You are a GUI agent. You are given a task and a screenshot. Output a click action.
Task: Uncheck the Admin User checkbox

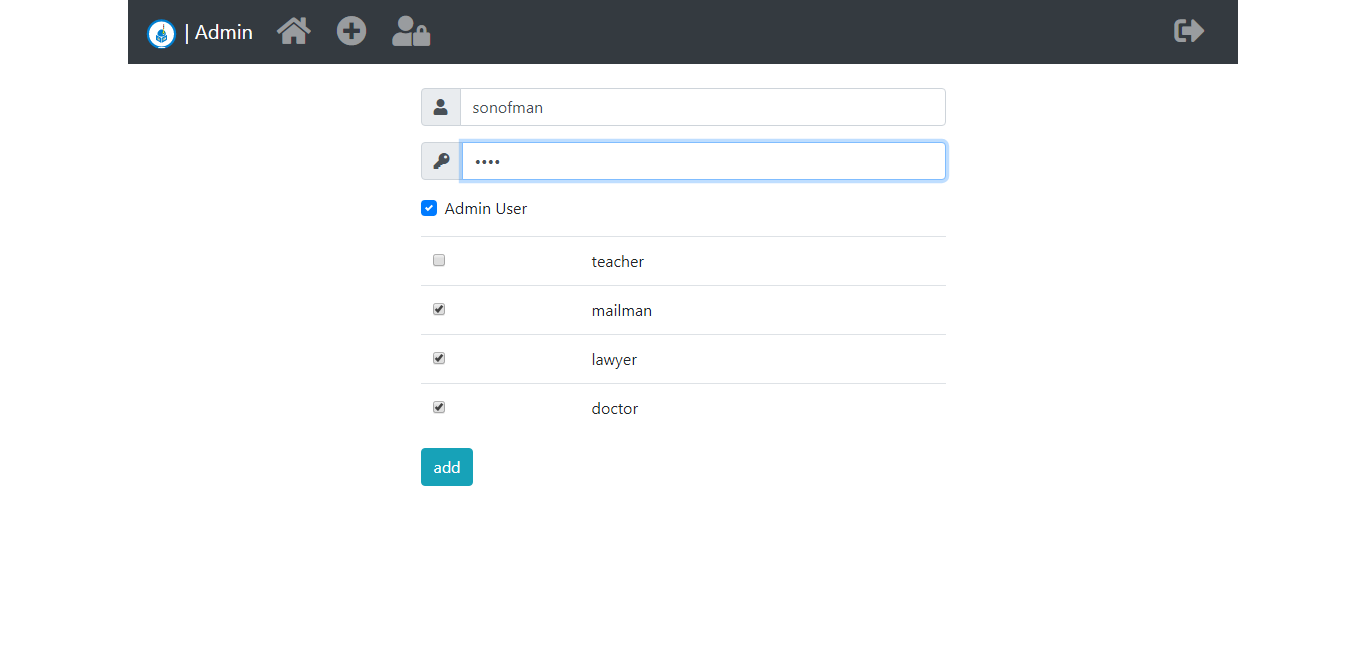(x=429, y=208)
